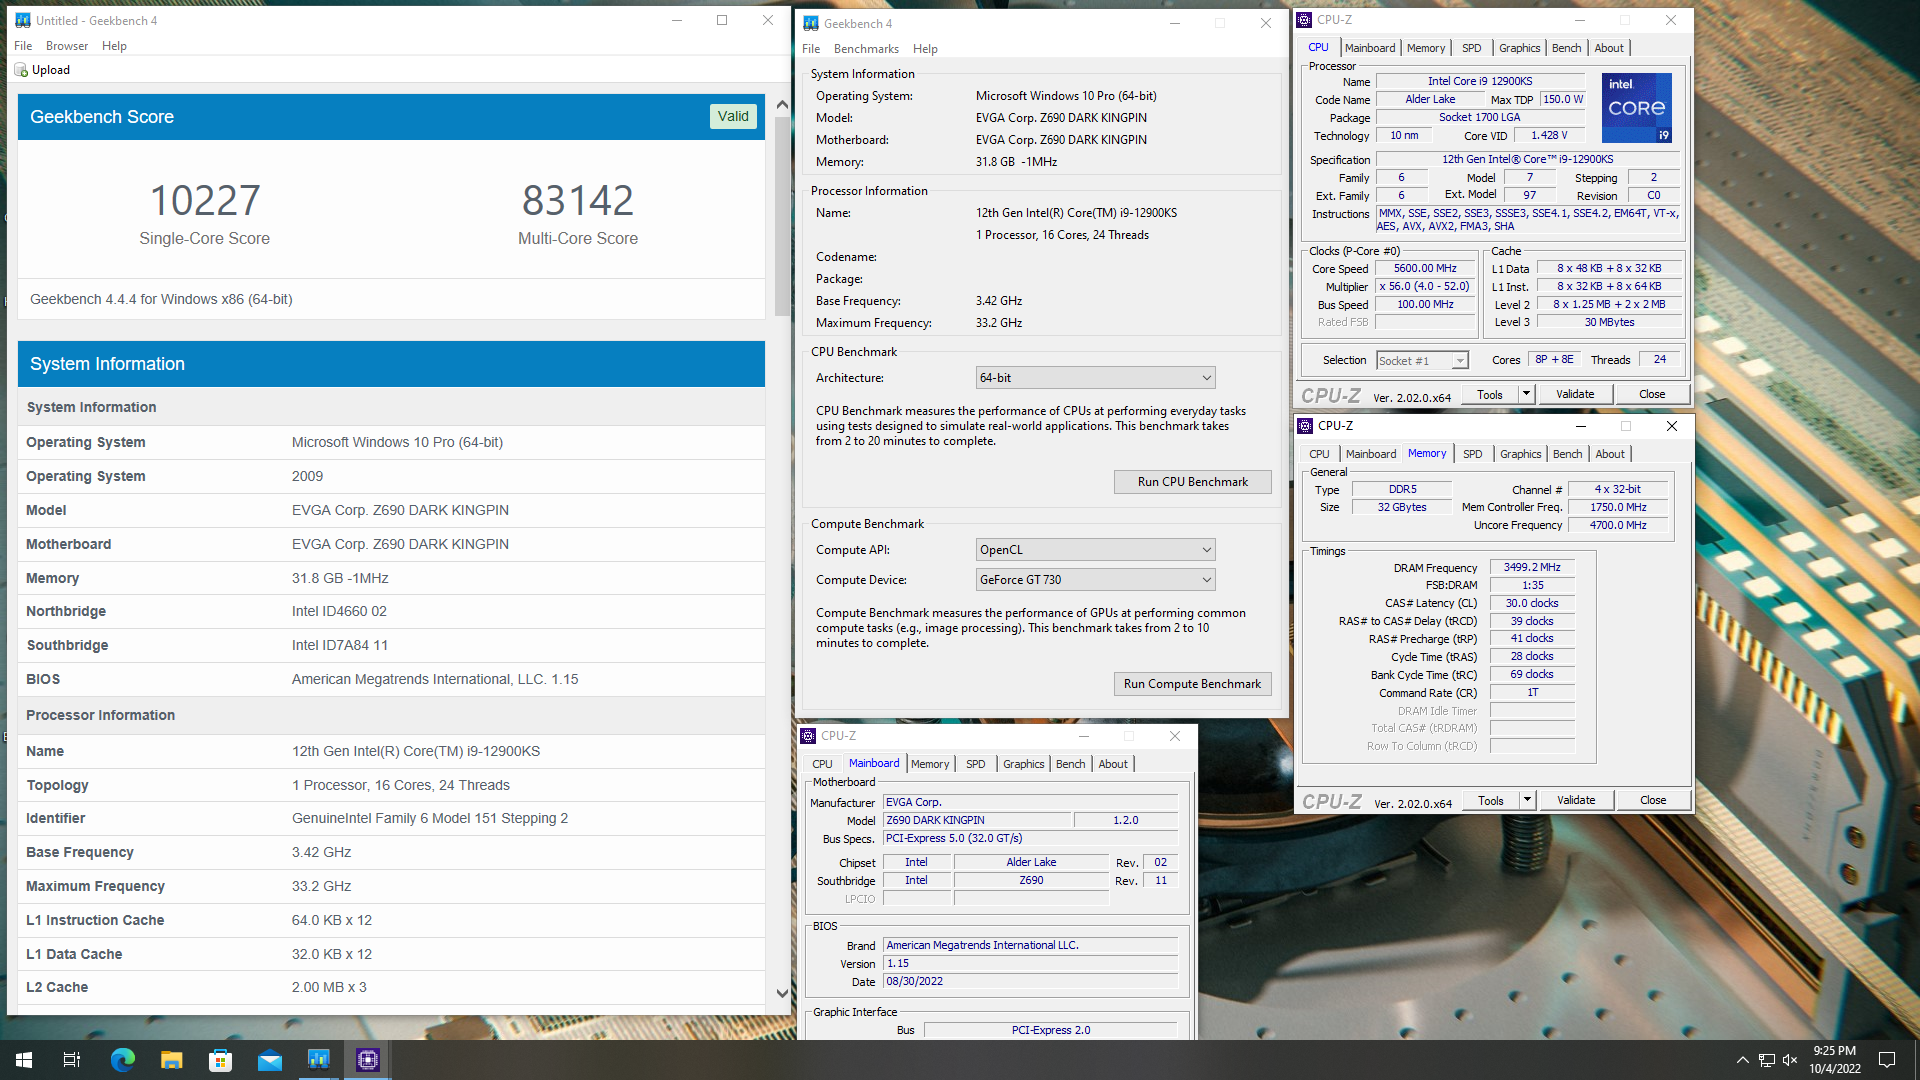Open the Socket #1 selection dropdown
The width and height of the screenshot is (1920, 1080).
pyautogui.click(x=1422, y=360)
